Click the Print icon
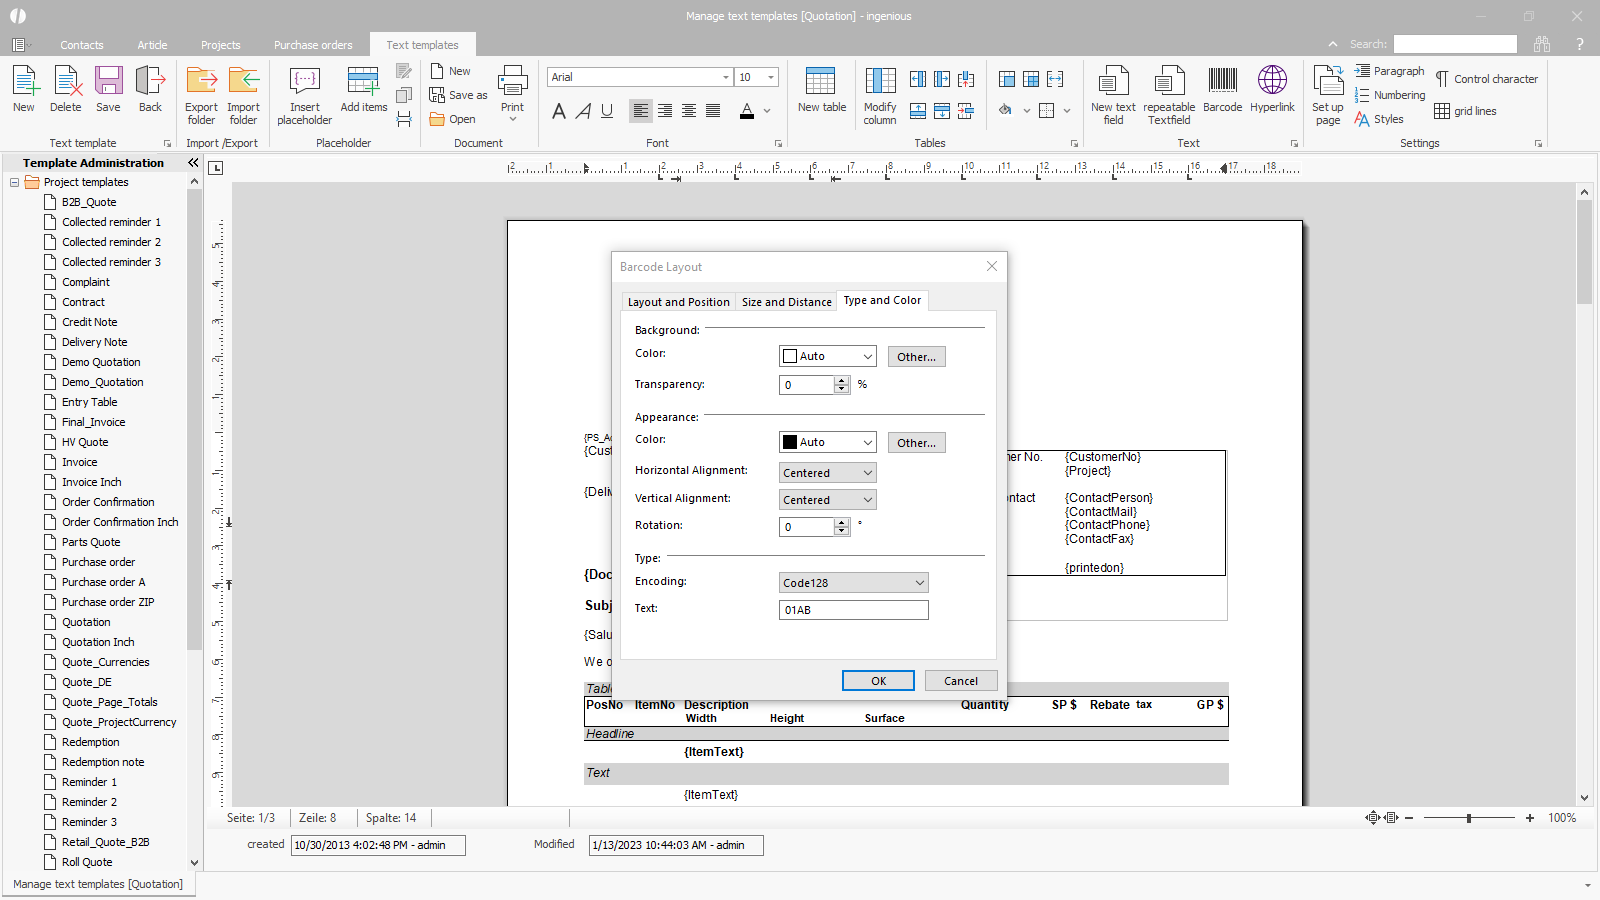This screenshot has height=900, width=1600. tap(512, 90)
